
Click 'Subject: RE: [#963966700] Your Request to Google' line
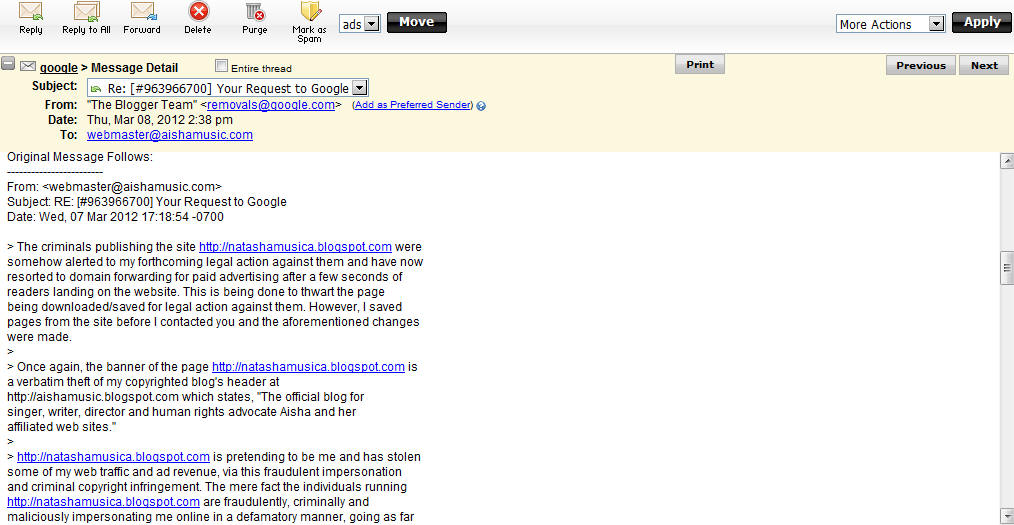click(x=147, y=202)
